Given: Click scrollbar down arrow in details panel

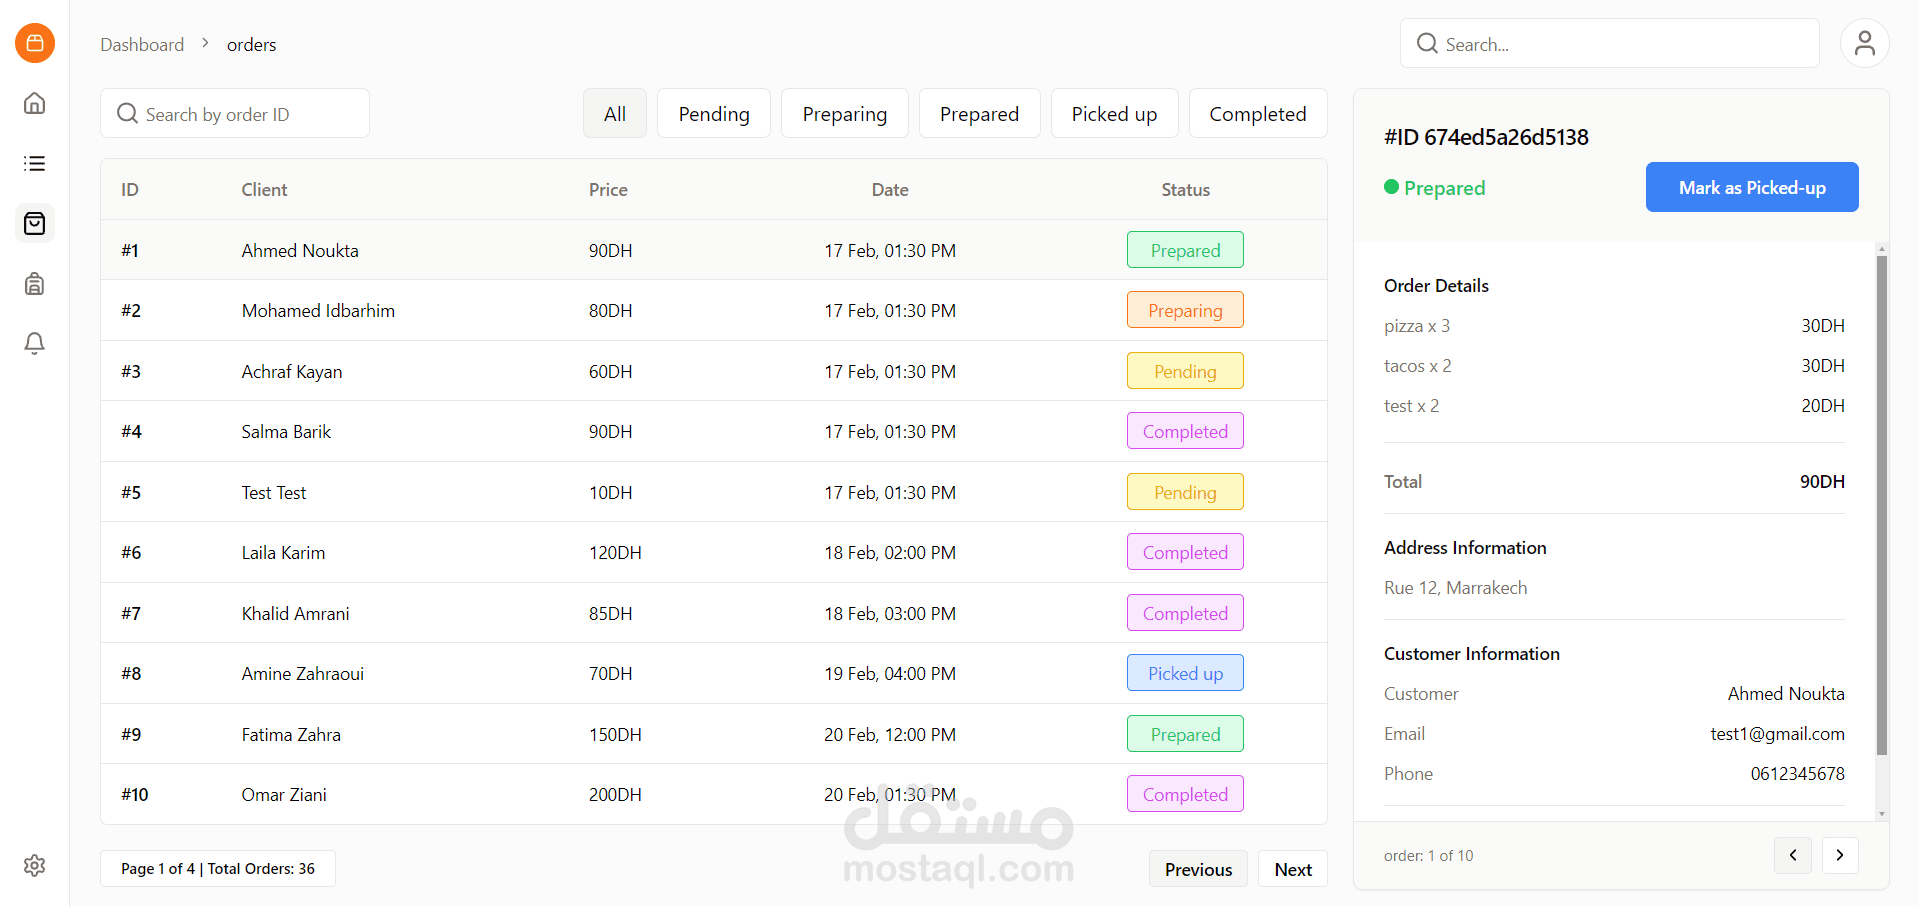Looking at the screenshot, I should 1881,814.
